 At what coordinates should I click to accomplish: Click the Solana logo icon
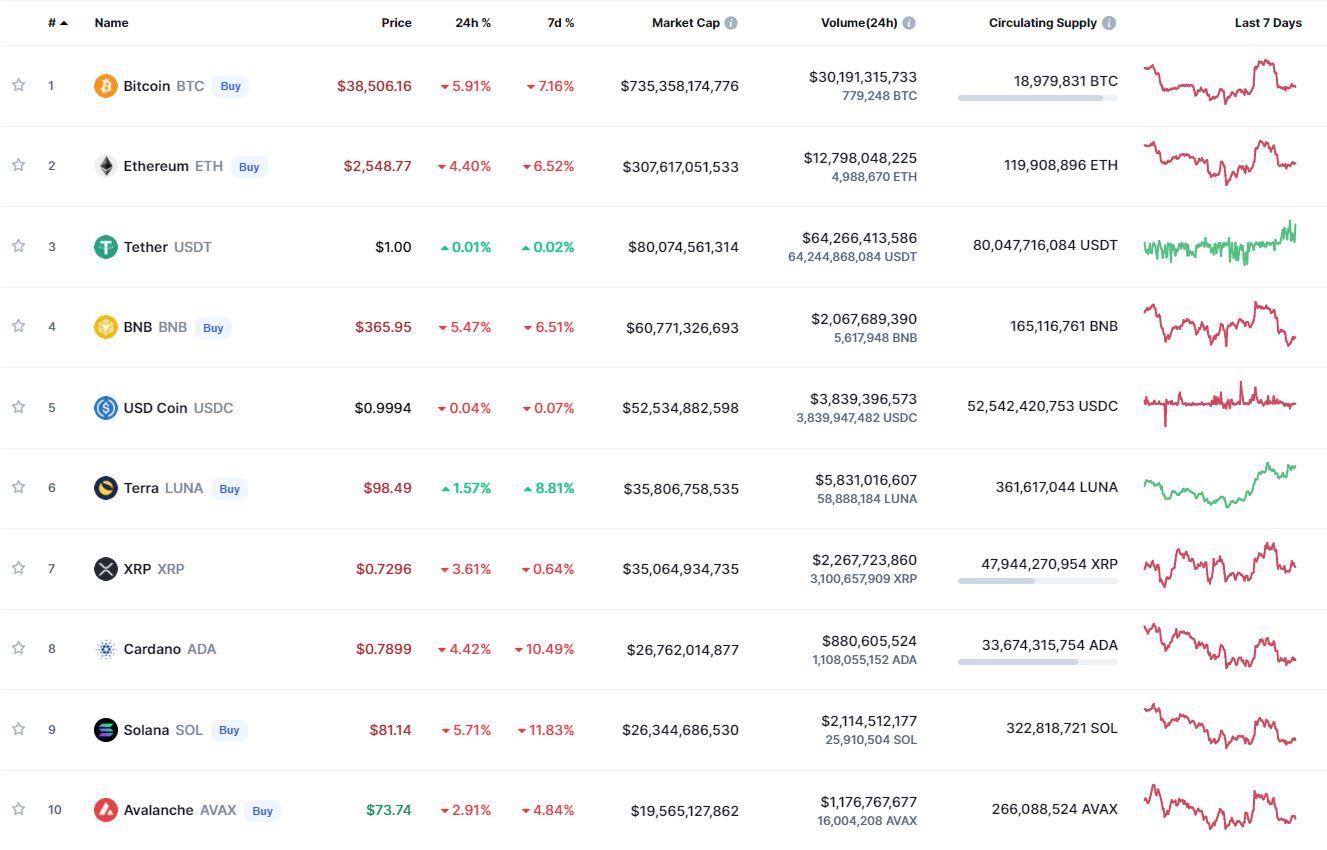tap(105, 730)
